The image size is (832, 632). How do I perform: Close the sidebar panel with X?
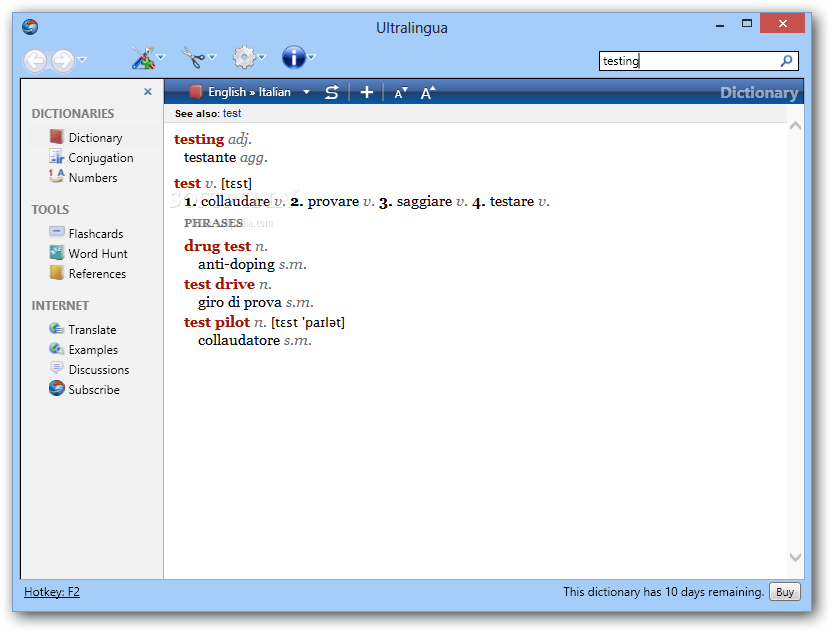point(148,92)
